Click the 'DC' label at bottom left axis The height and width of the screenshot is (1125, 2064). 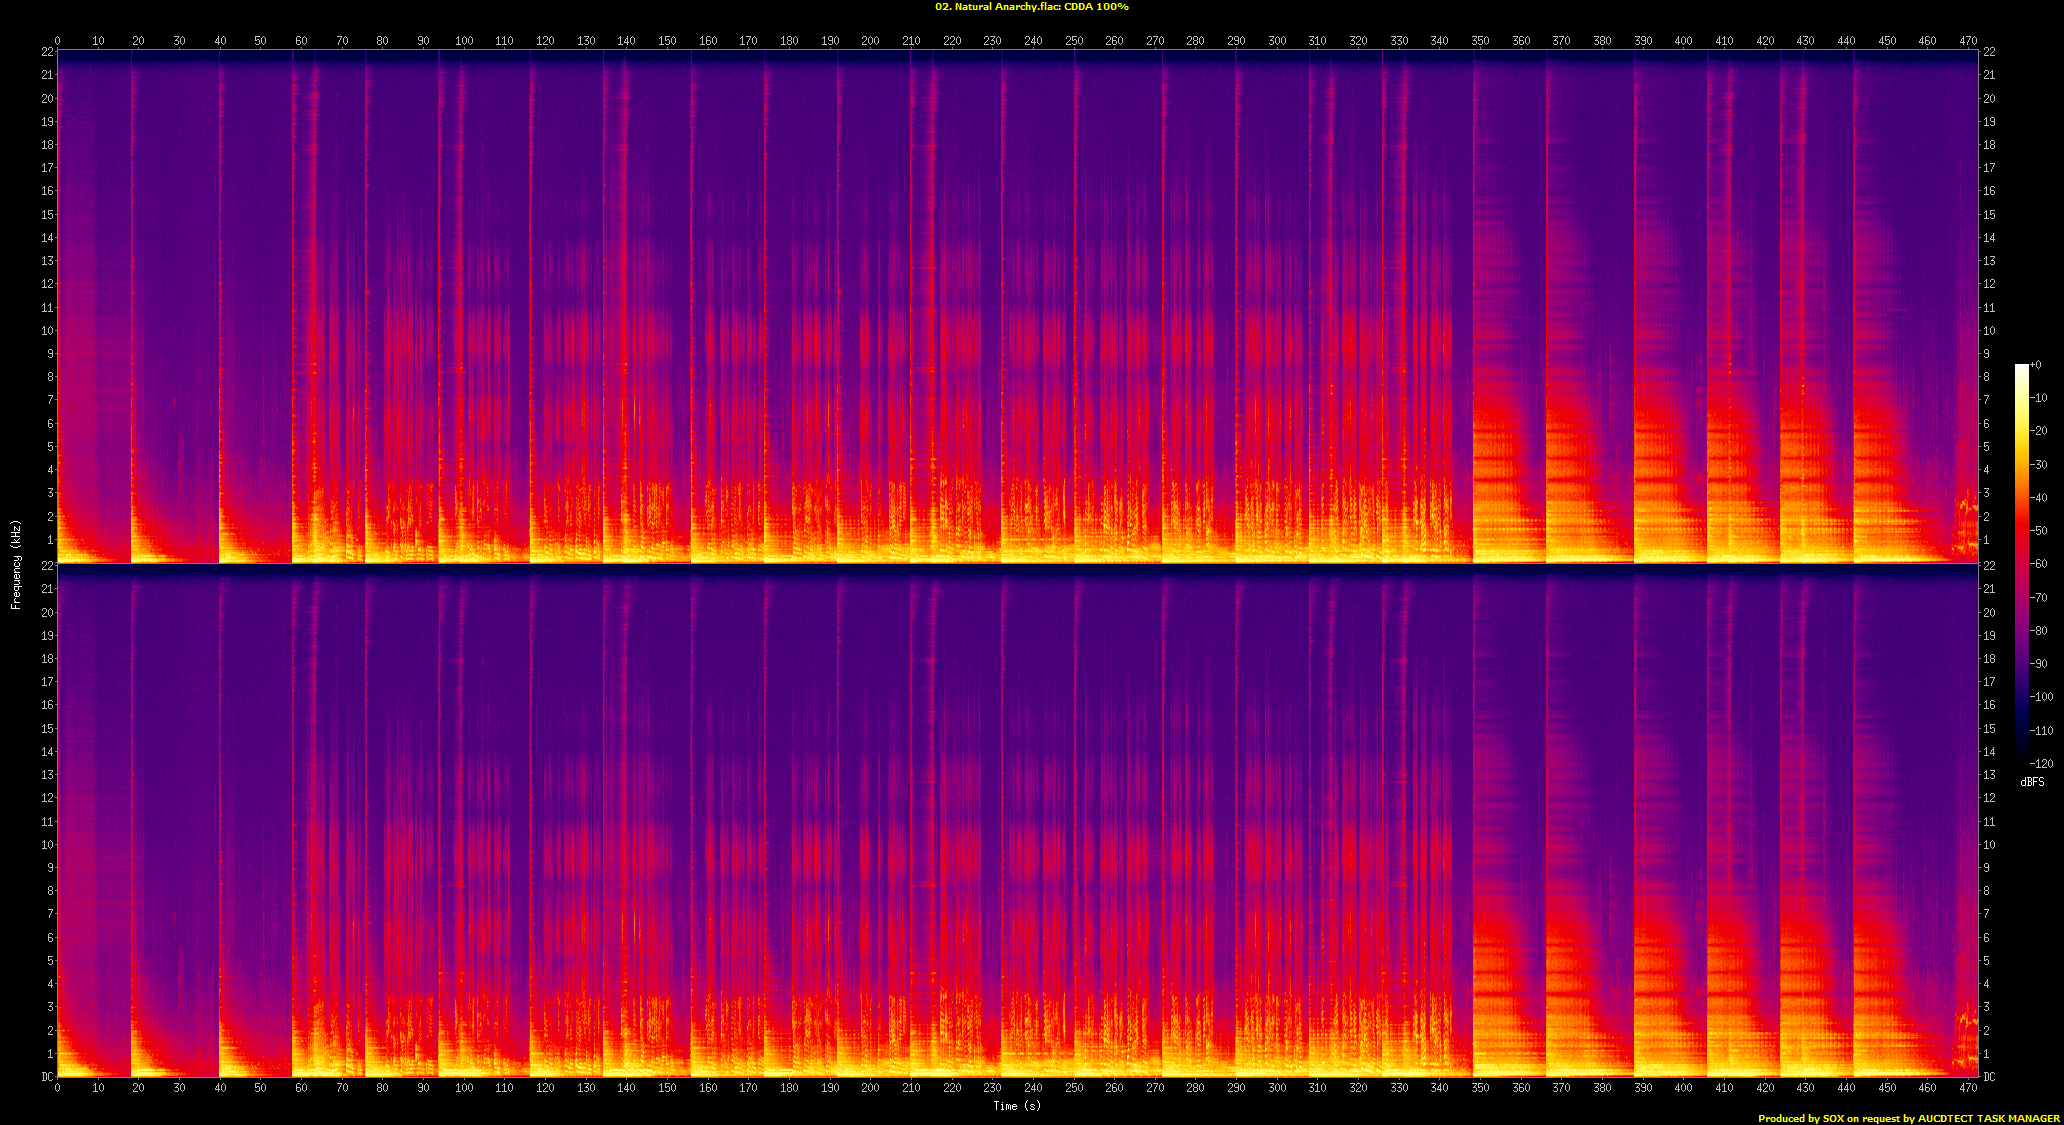[x=47, y=1077]
